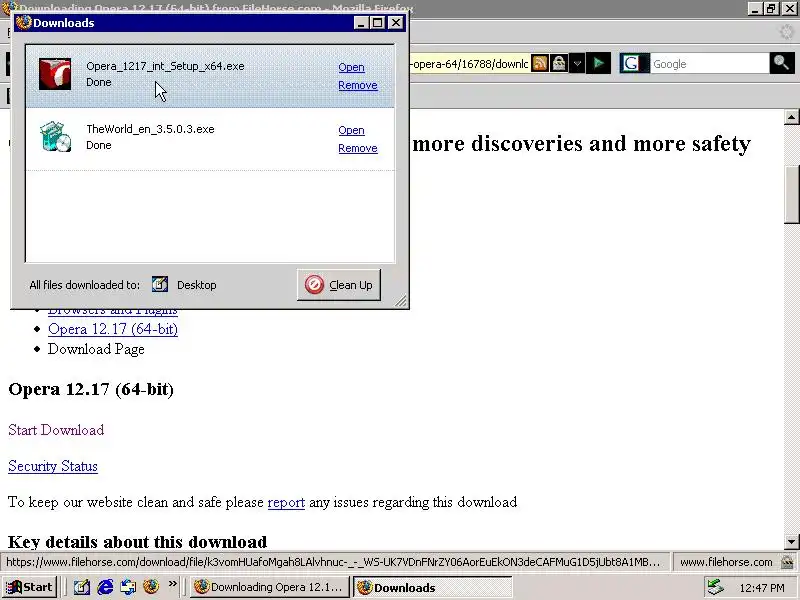Click the green Go arrow button
This screenshot has width=800, height=600.
pyautogui.click(x=598, y=63)
